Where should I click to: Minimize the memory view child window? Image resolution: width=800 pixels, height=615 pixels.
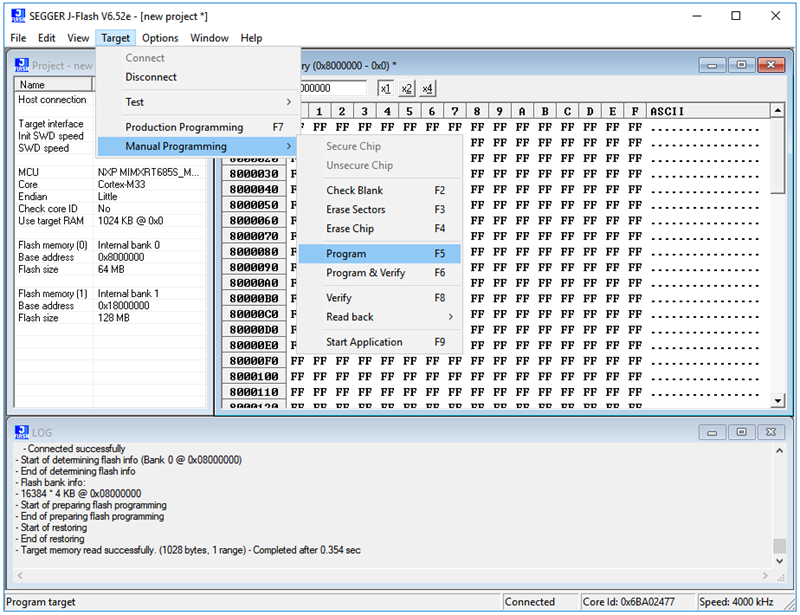point(712,65)
